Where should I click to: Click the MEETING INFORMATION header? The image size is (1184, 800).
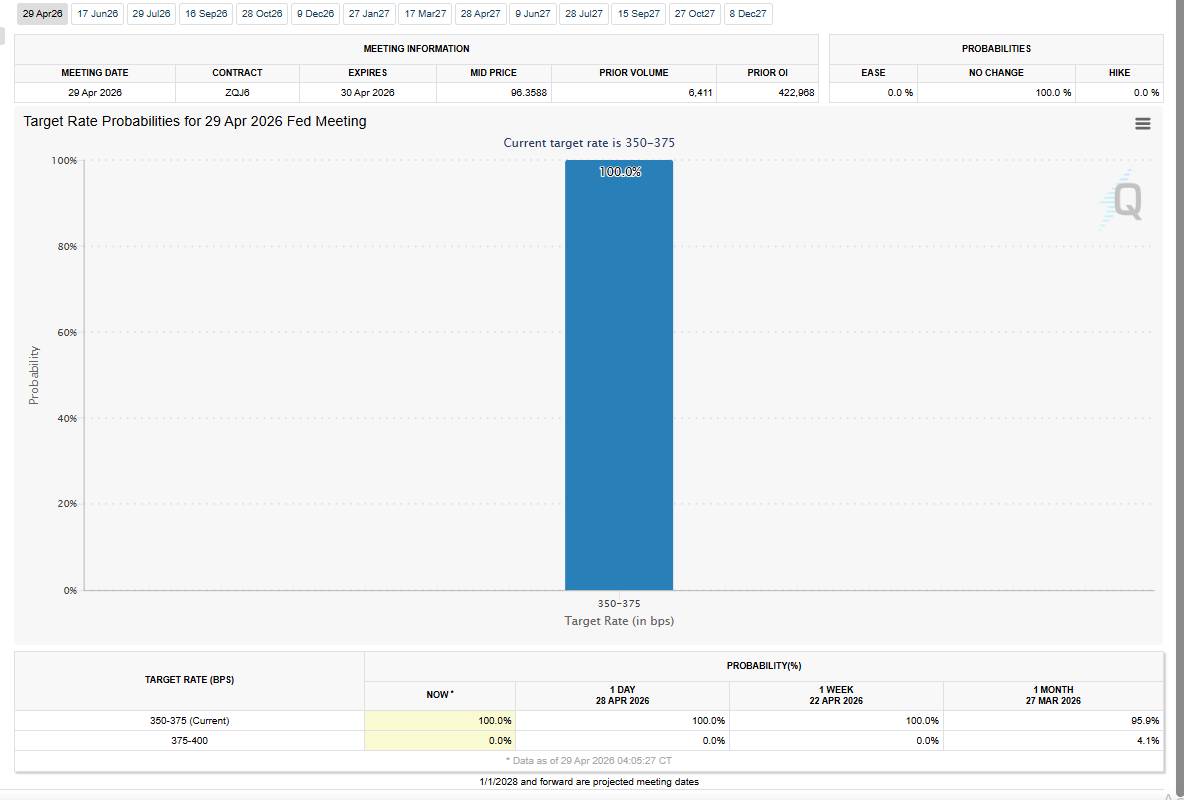pos(416,48)
